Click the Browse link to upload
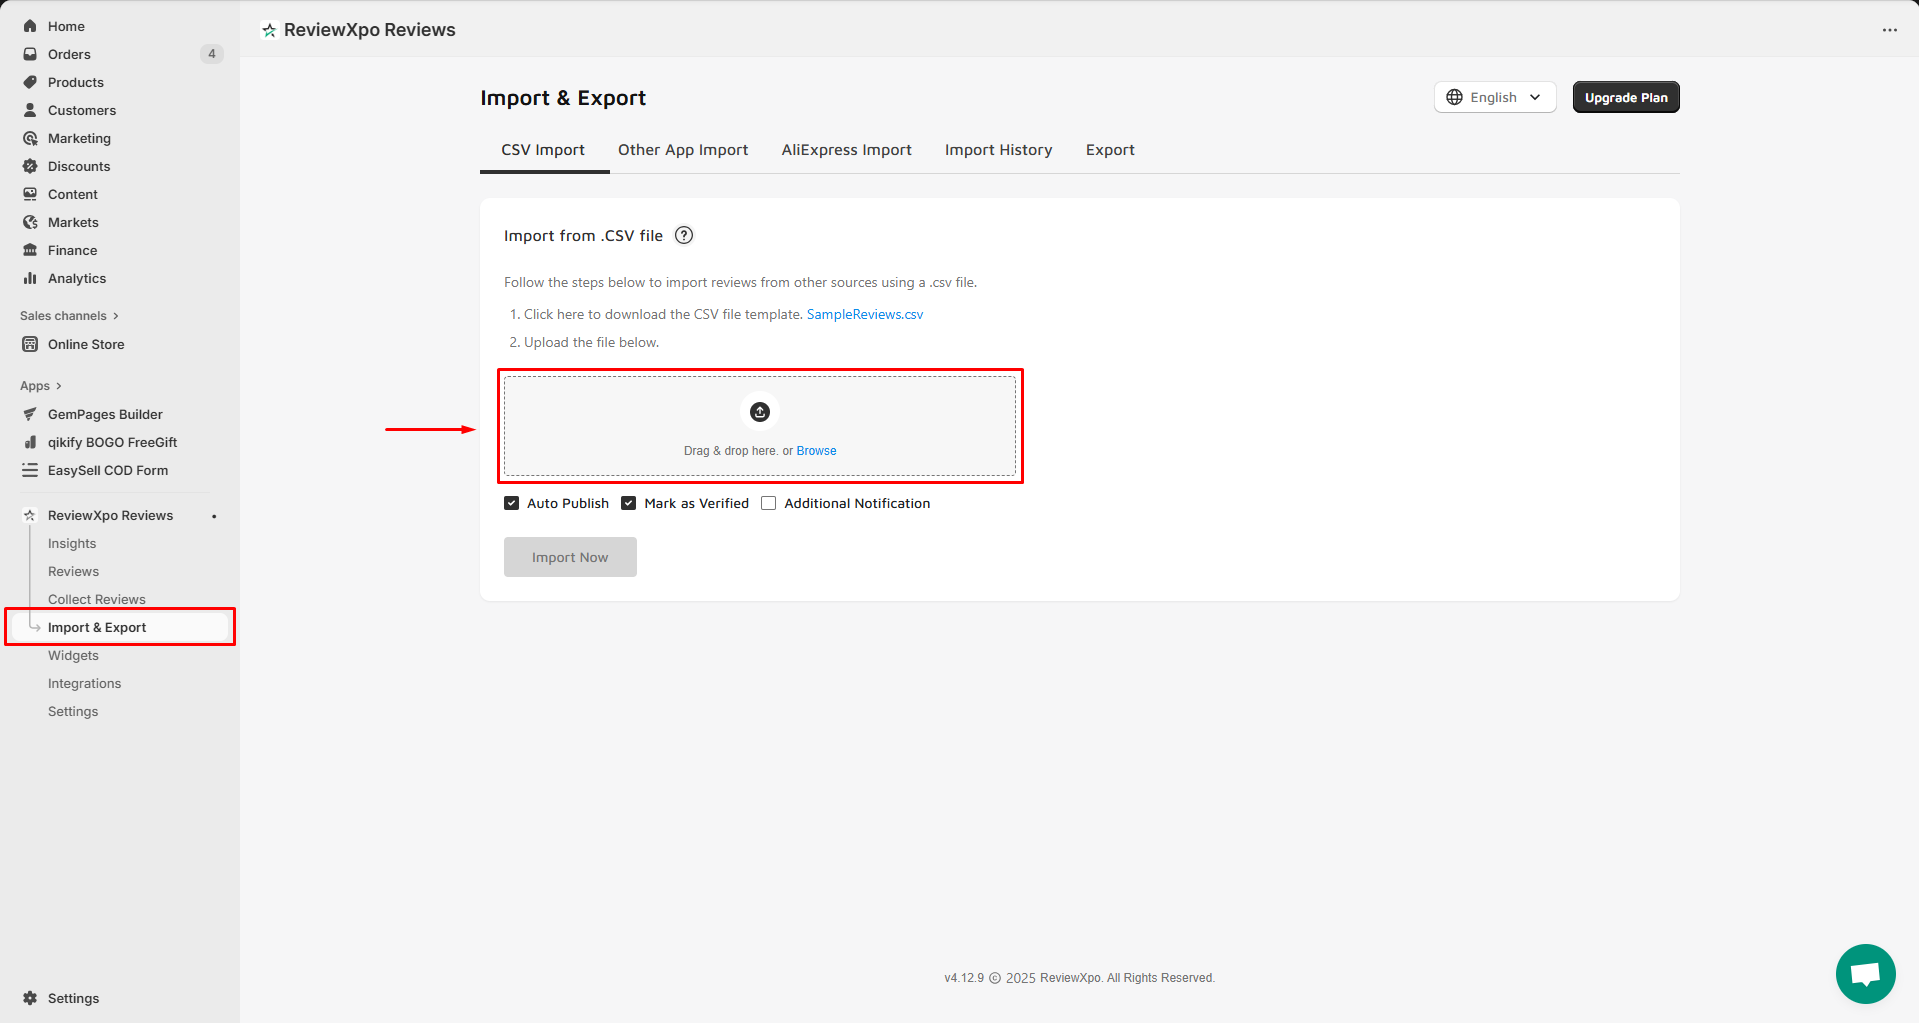The width and height of the screenshot is (1919, 1023). coord(816,451)
